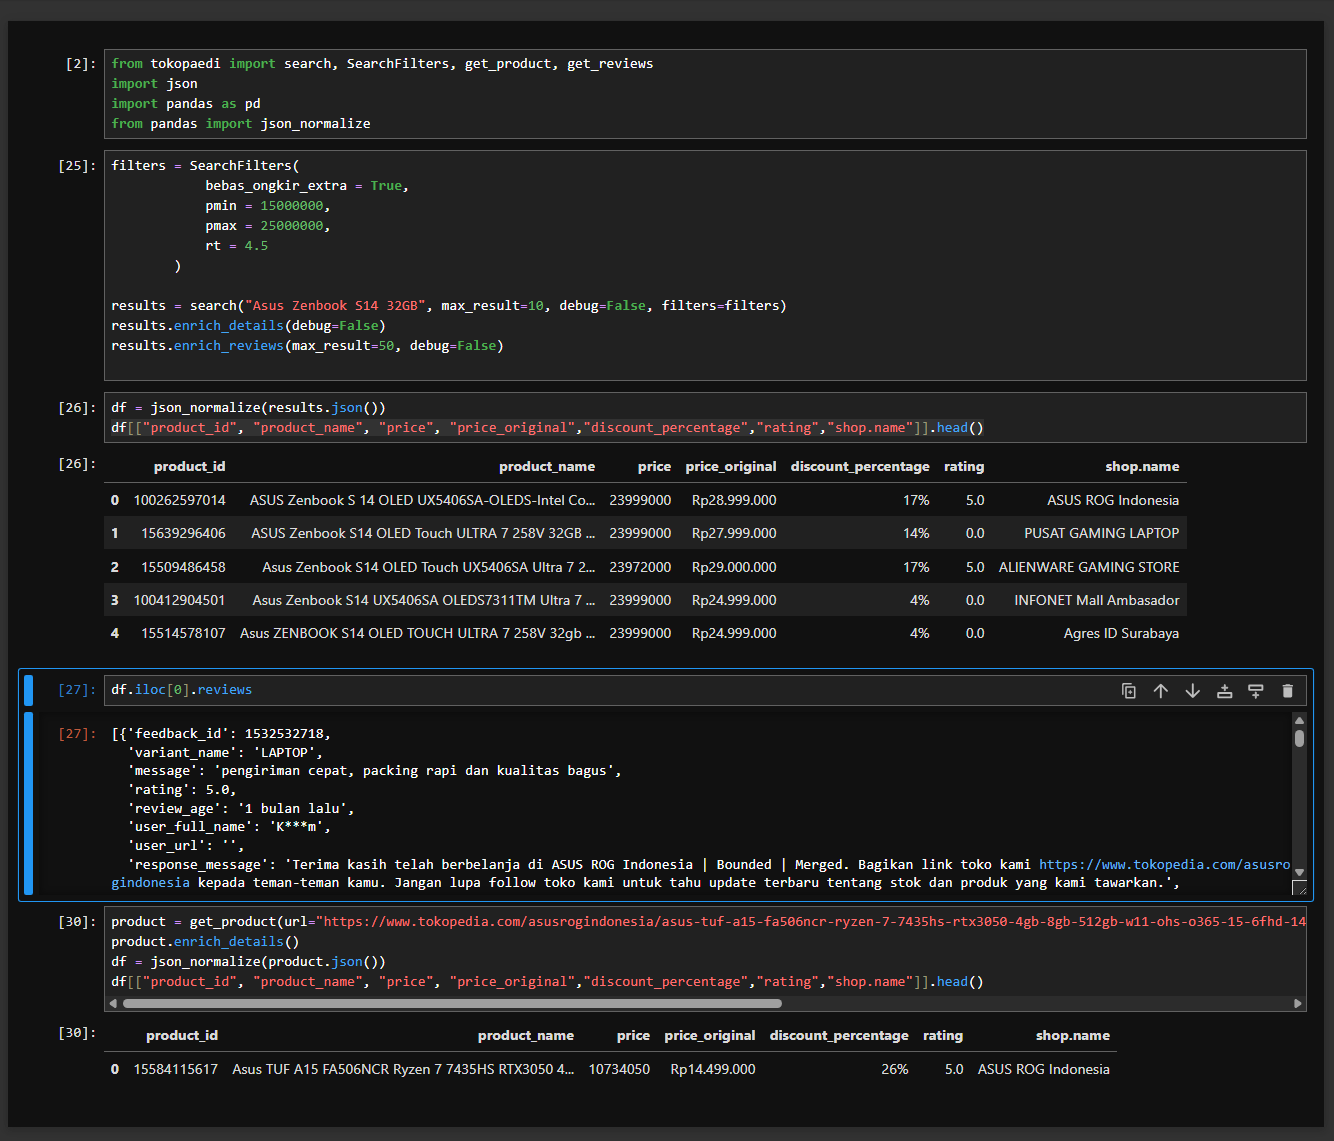Click the 'feedback_id': 1532532718 line
Image resolution: width=1334 pixels, height=1141 pixels.
(221, 734)
